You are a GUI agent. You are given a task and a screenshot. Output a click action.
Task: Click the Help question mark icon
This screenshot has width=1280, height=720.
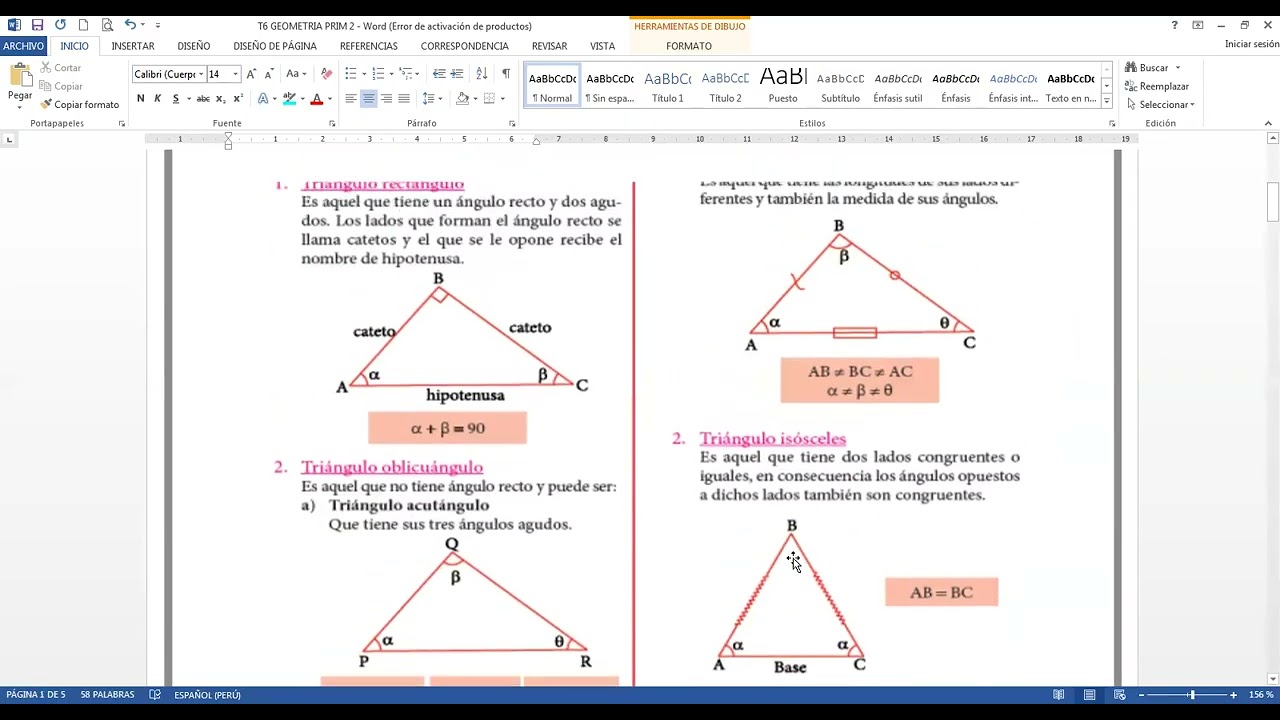coord(1174,25)
